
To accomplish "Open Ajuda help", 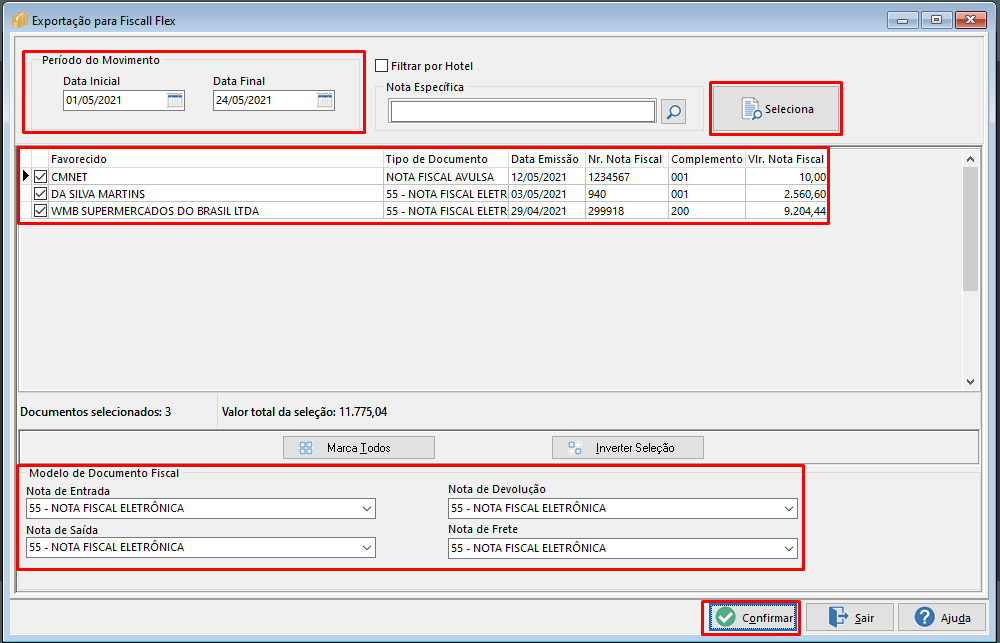I will coord(942,617).
